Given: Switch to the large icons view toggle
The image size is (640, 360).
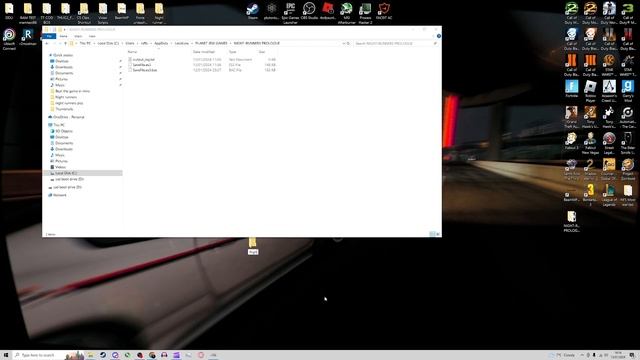Looking at the screenshot, I should [x=438, y=234].
